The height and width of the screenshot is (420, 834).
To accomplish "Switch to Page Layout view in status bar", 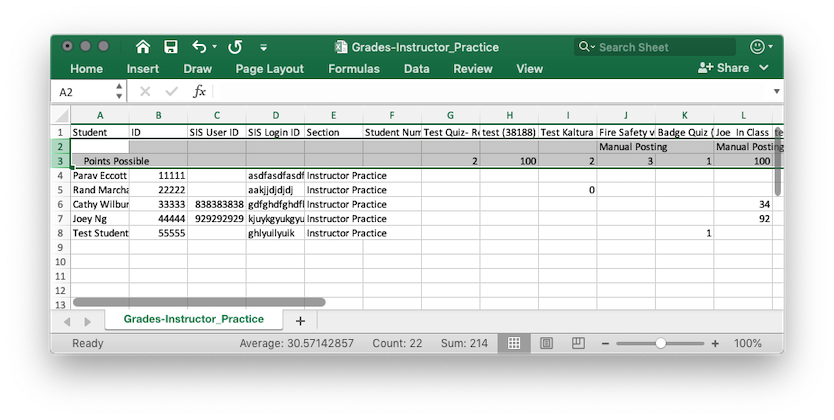I will coord(546,343).
